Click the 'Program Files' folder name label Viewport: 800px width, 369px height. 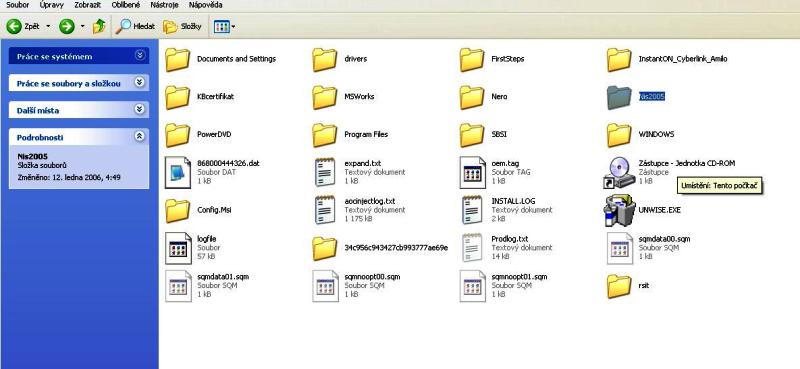coord(366,134)
